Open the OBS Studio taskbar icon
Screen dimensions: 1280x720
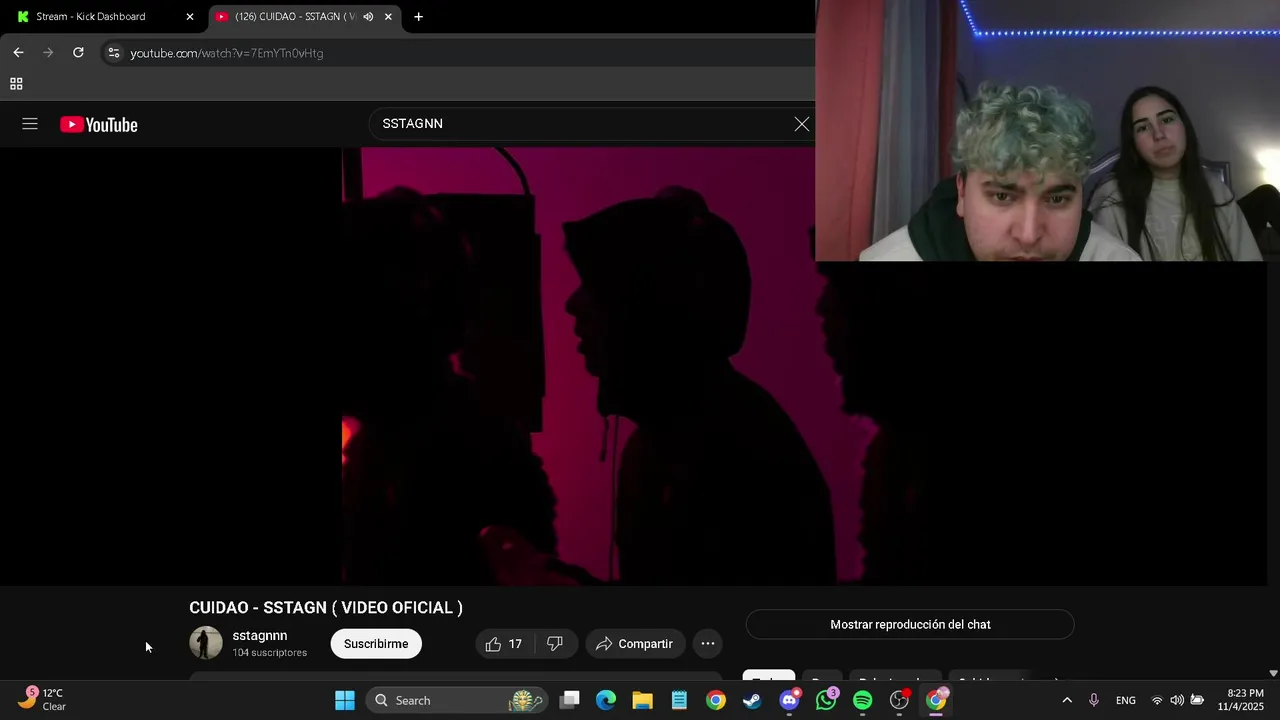point(899,700)
